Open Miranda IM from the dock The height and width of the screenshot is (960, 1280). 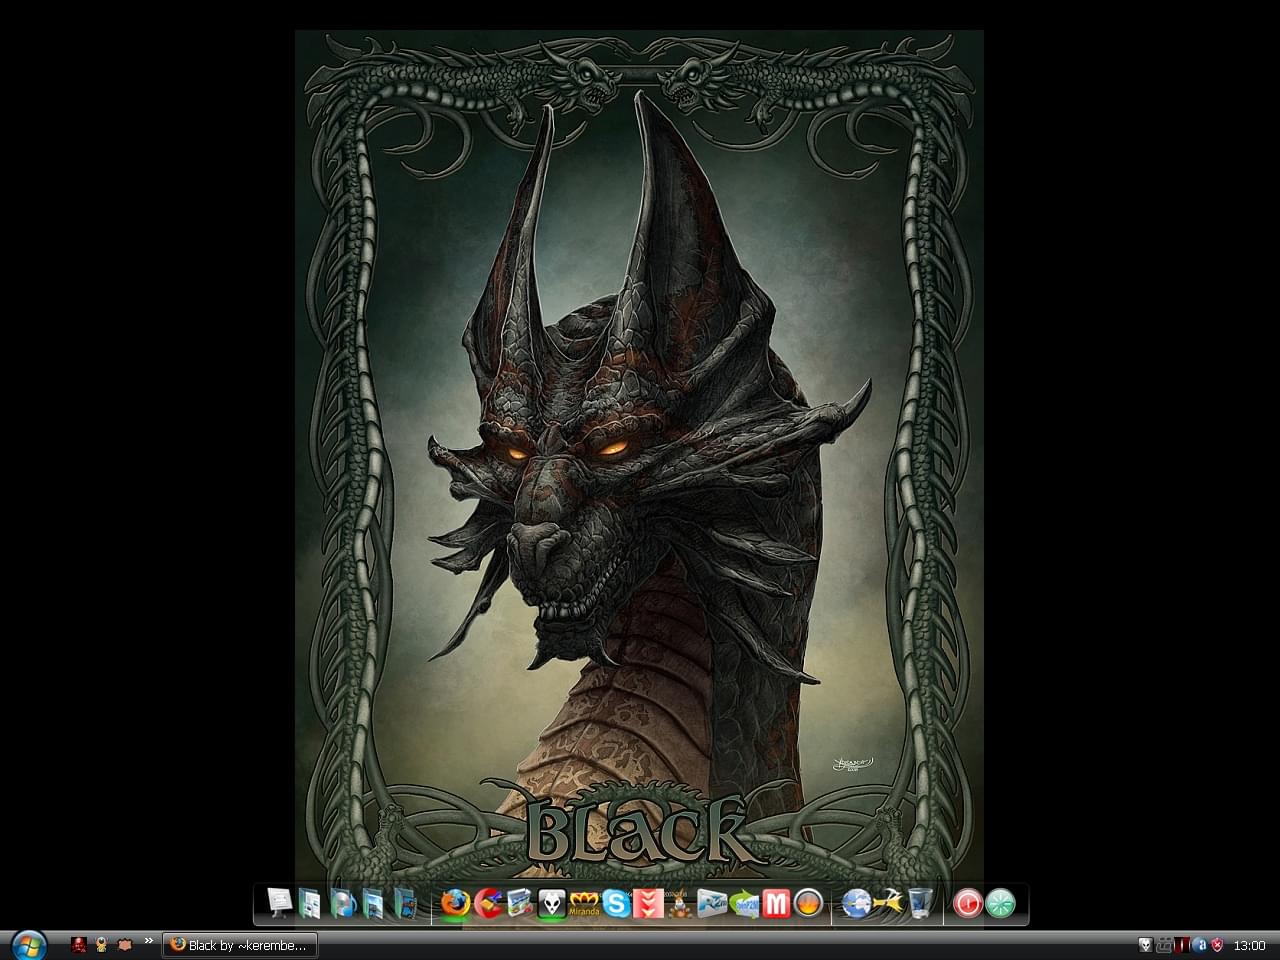pos(584,904)
